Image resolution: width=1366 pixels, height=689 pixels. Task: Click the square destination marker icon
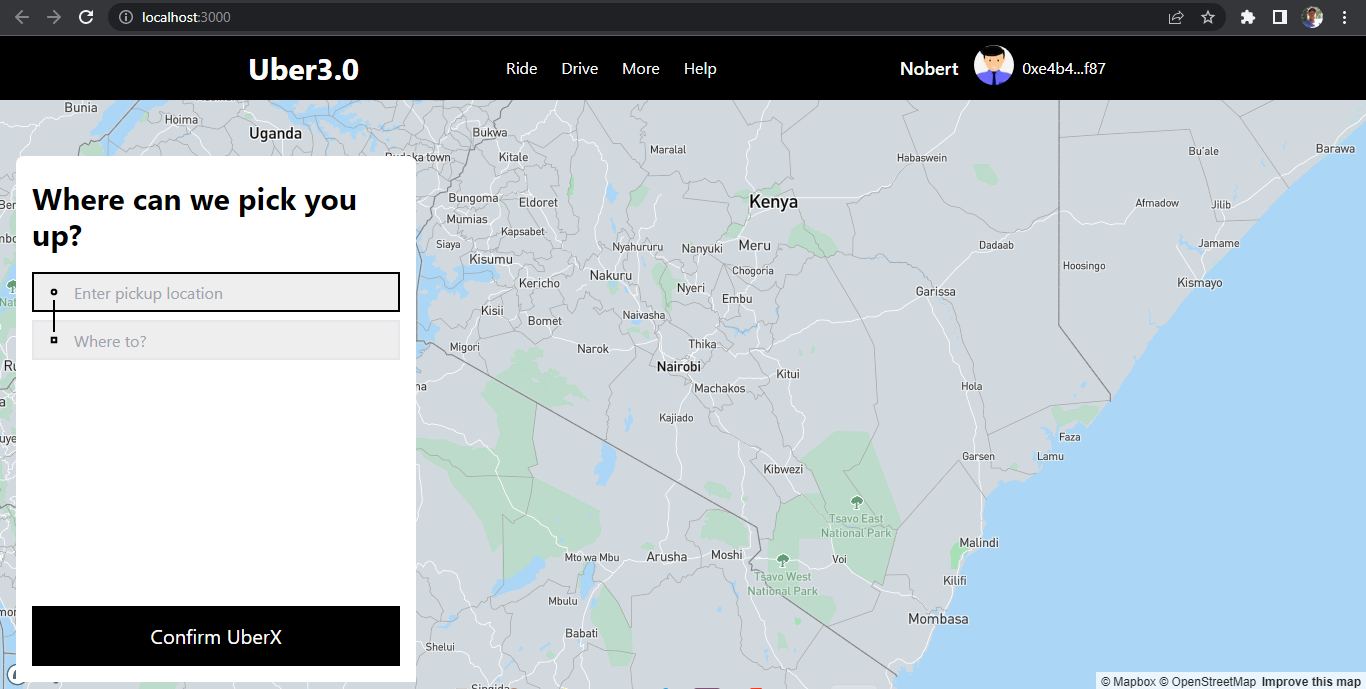(x=54, y=340)
